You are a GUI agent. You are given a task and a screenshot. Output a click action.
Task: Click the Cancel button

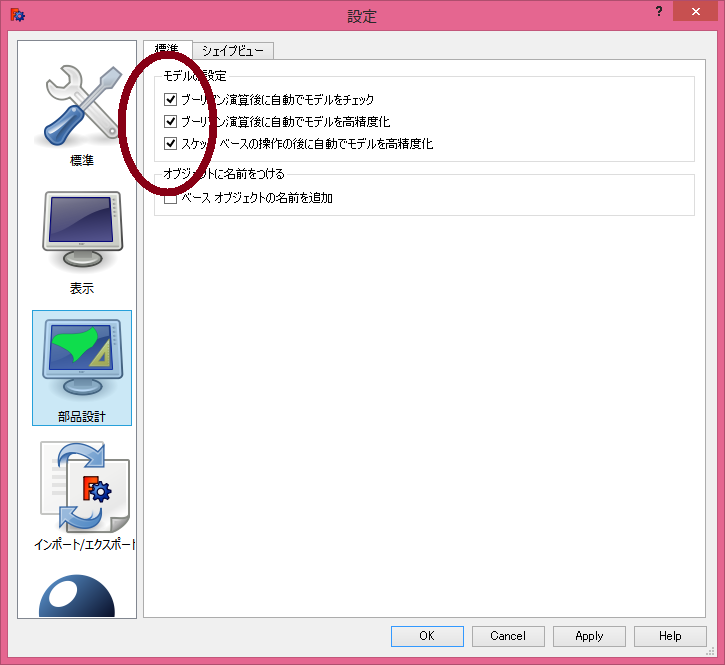point(508,636)
